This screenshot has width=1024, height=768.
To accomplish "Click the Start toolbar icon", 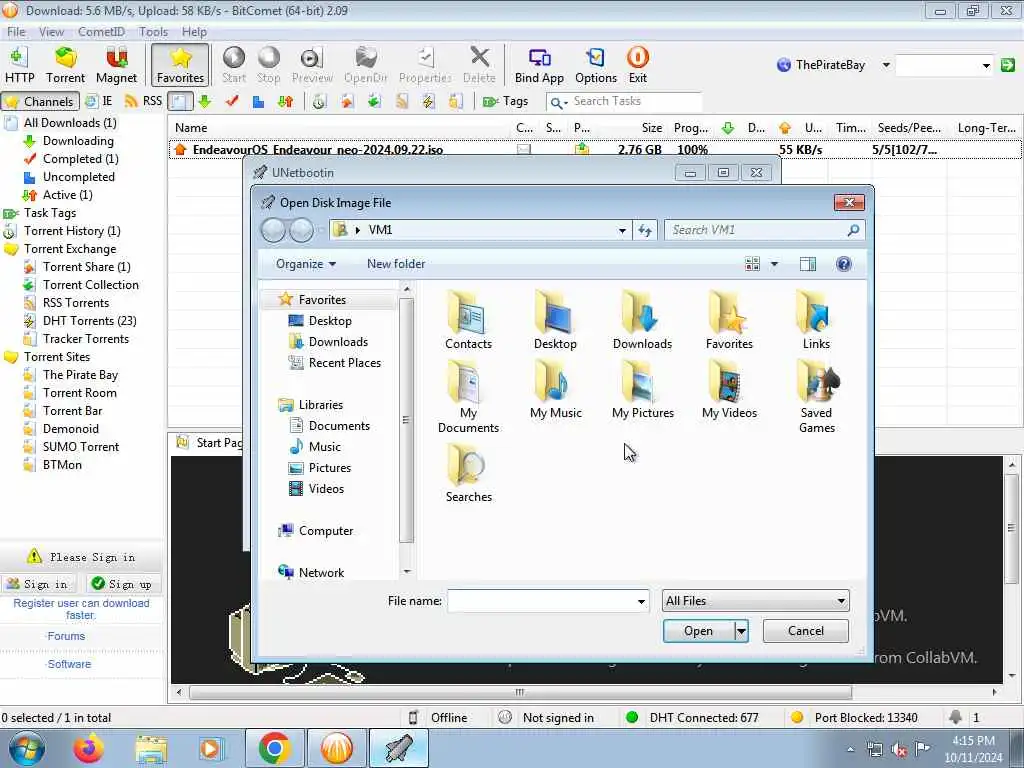I will [234, 65].
